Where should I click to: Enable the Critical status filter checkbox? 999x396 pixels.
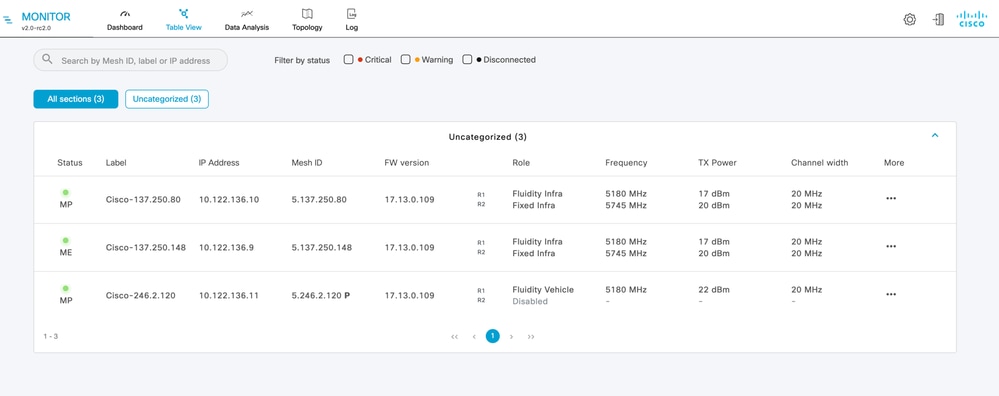tap(349, 60)
